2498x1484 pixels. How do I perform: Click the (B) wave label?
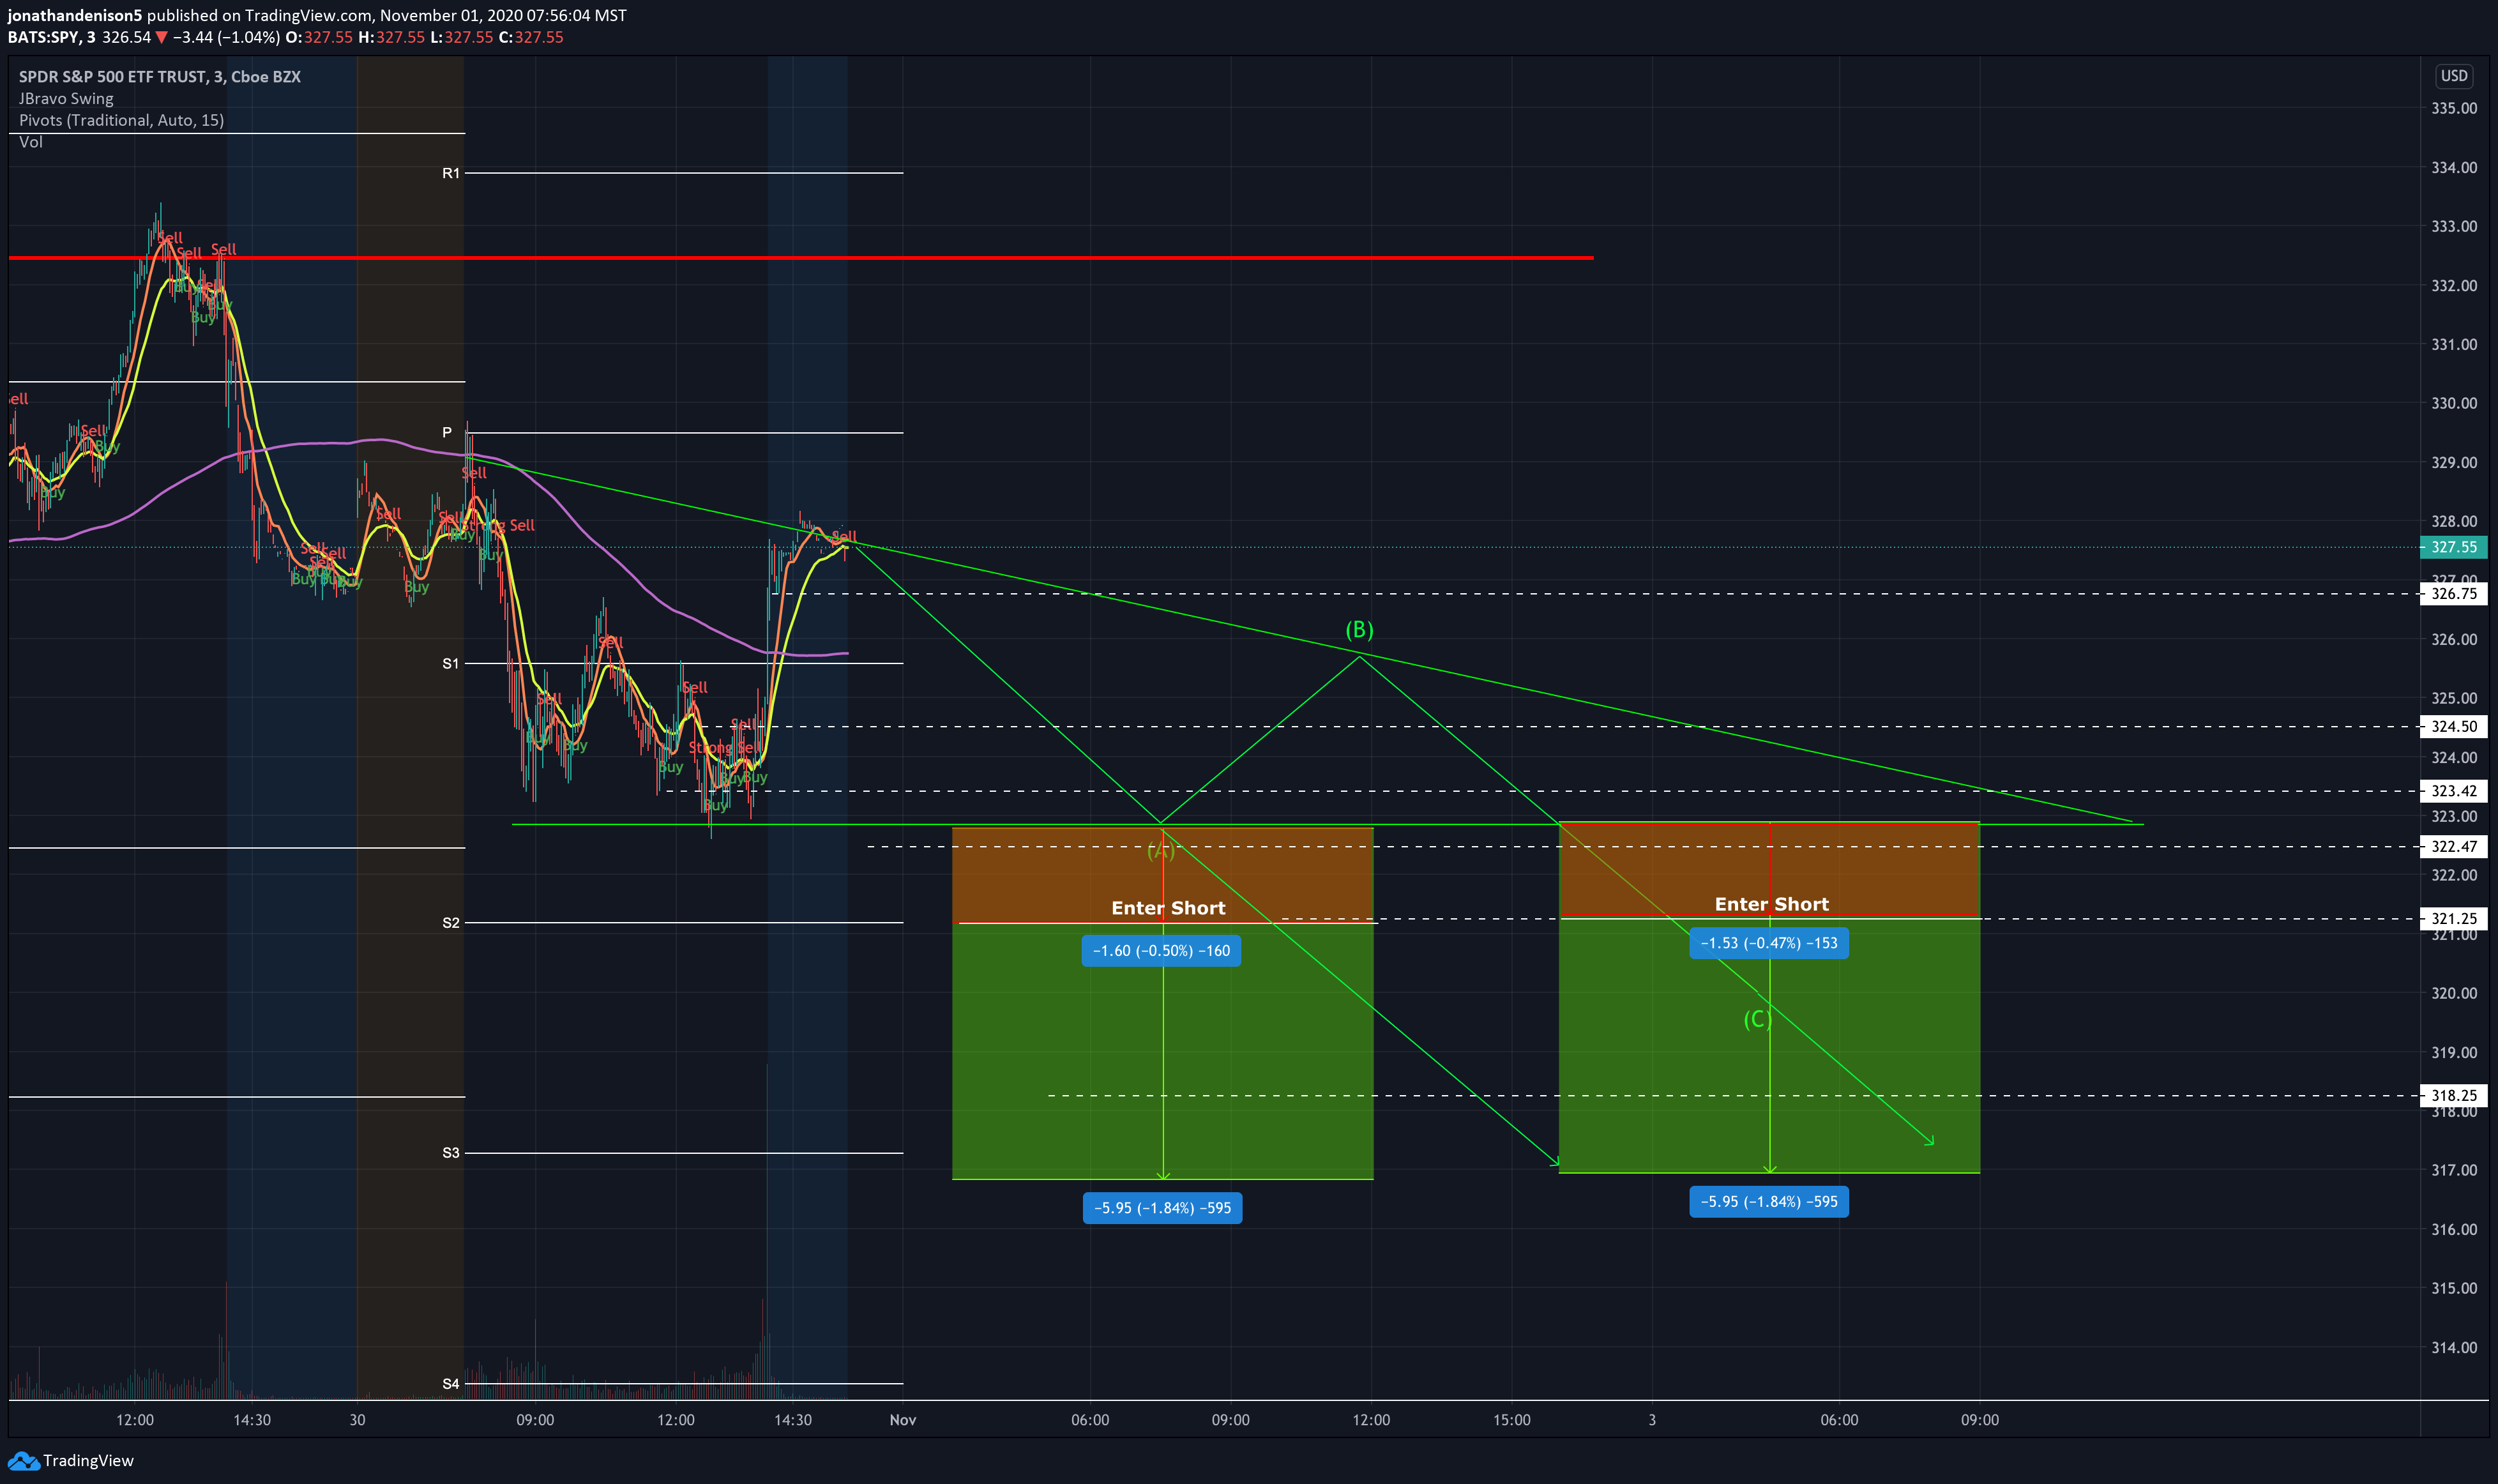[x=1359, y=630]
